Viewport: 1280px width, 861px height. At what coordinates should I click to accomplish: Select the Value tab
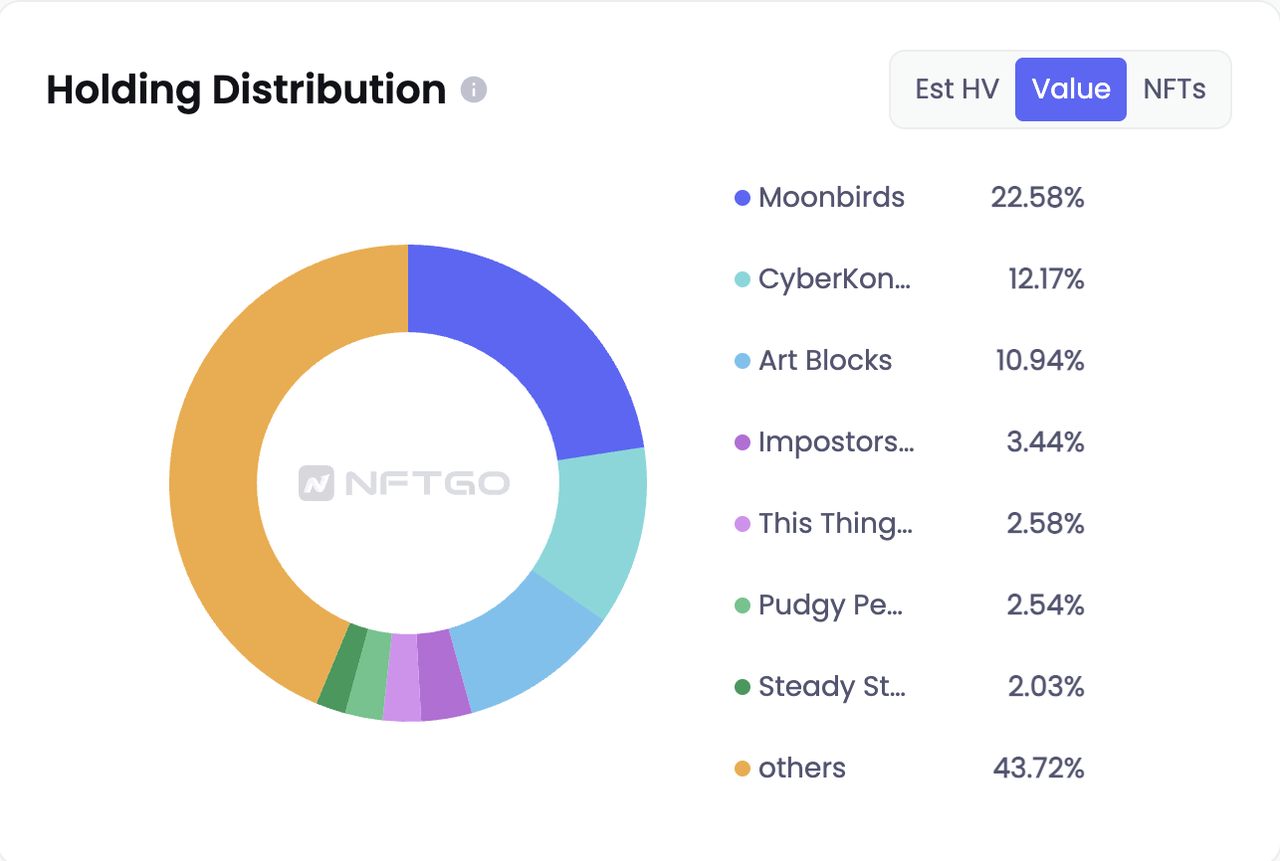coord(1071,89)
